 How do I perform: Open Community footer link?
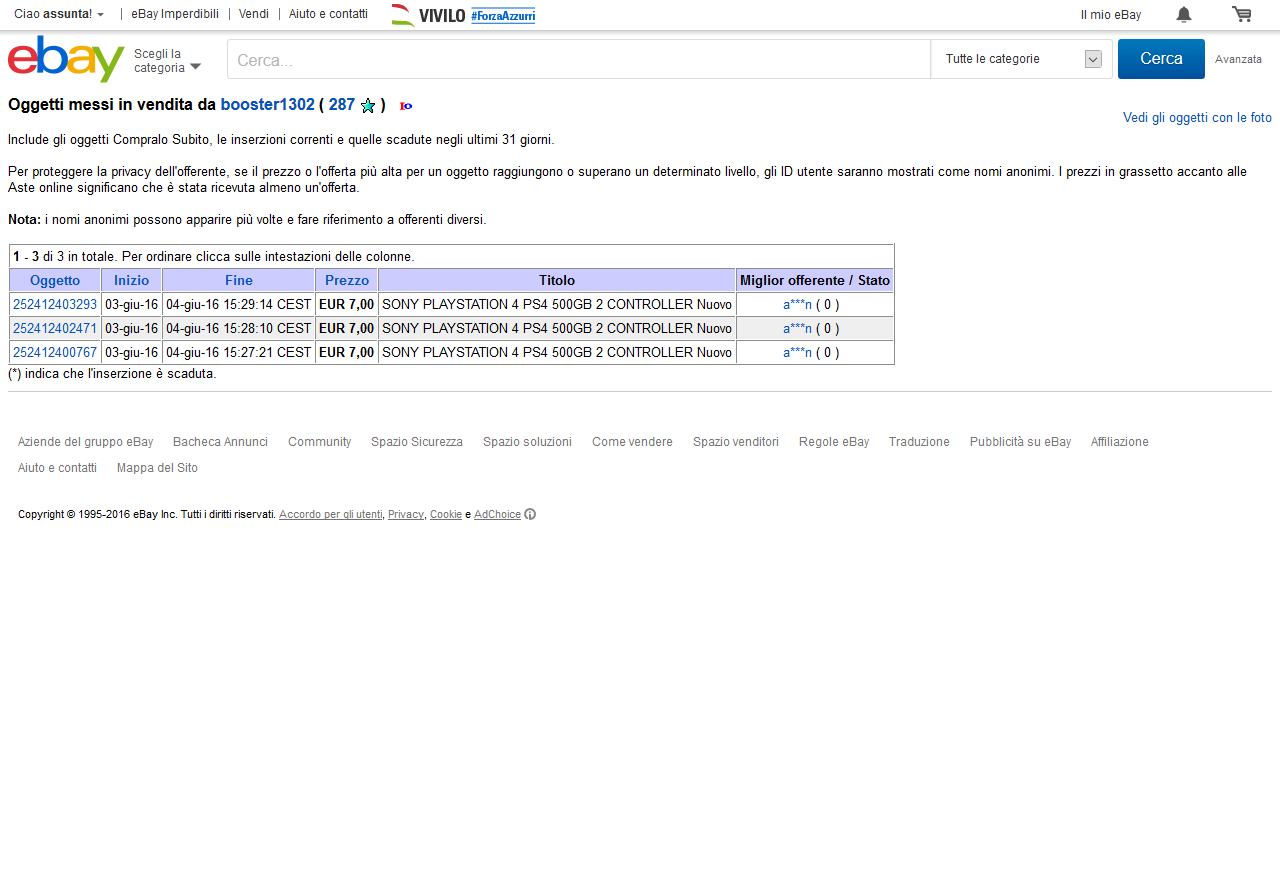pyautogui.click(x=319, y=442)
